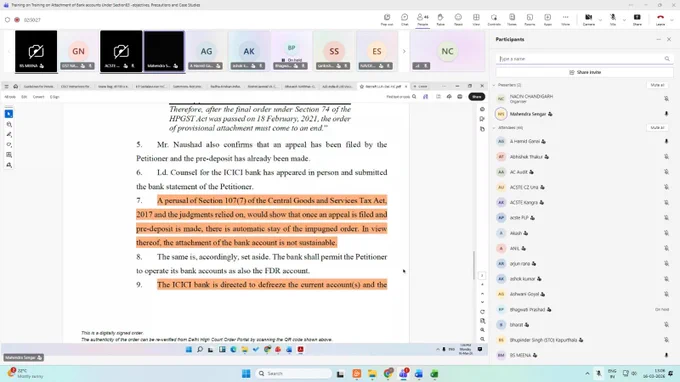Select the SS participant tile

pyautogui.click(x=334, y=51)
